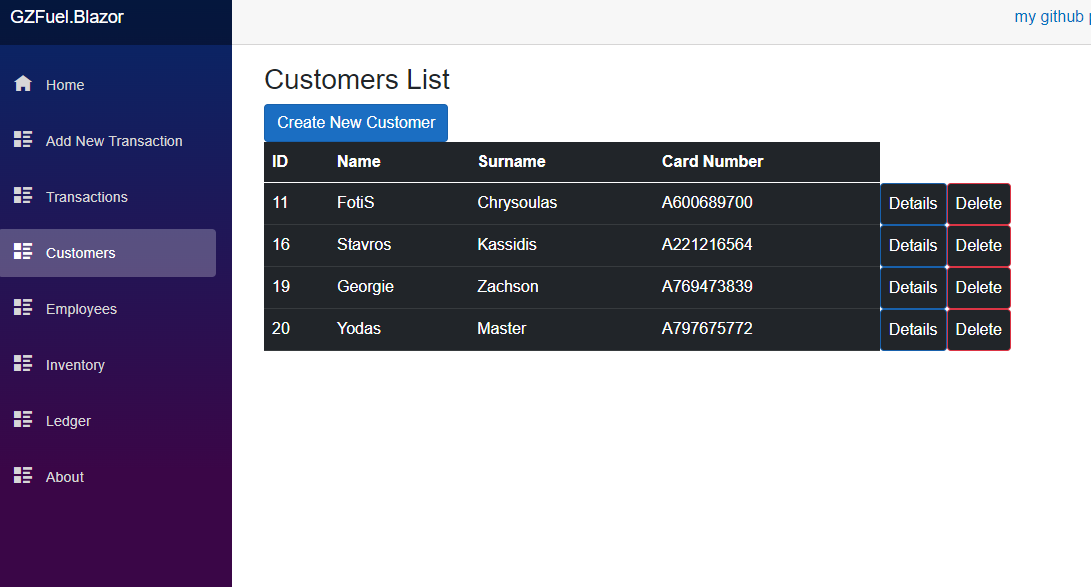Click Create New Customer button
The image size is (1091, 587).
click(356, 122)
